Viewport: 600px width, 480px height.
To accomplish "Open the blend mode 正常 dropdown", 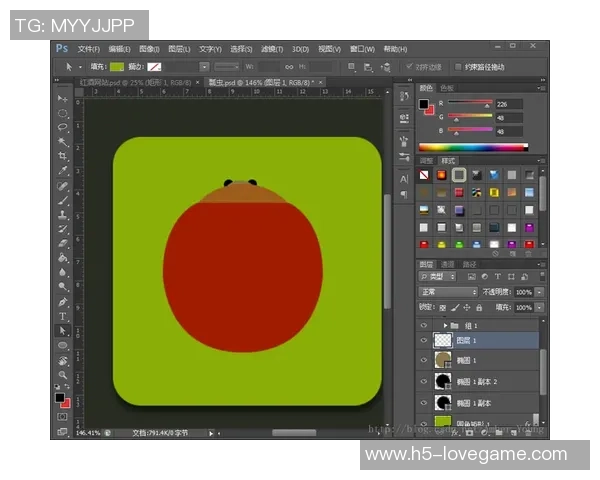I will pos(447,291).
